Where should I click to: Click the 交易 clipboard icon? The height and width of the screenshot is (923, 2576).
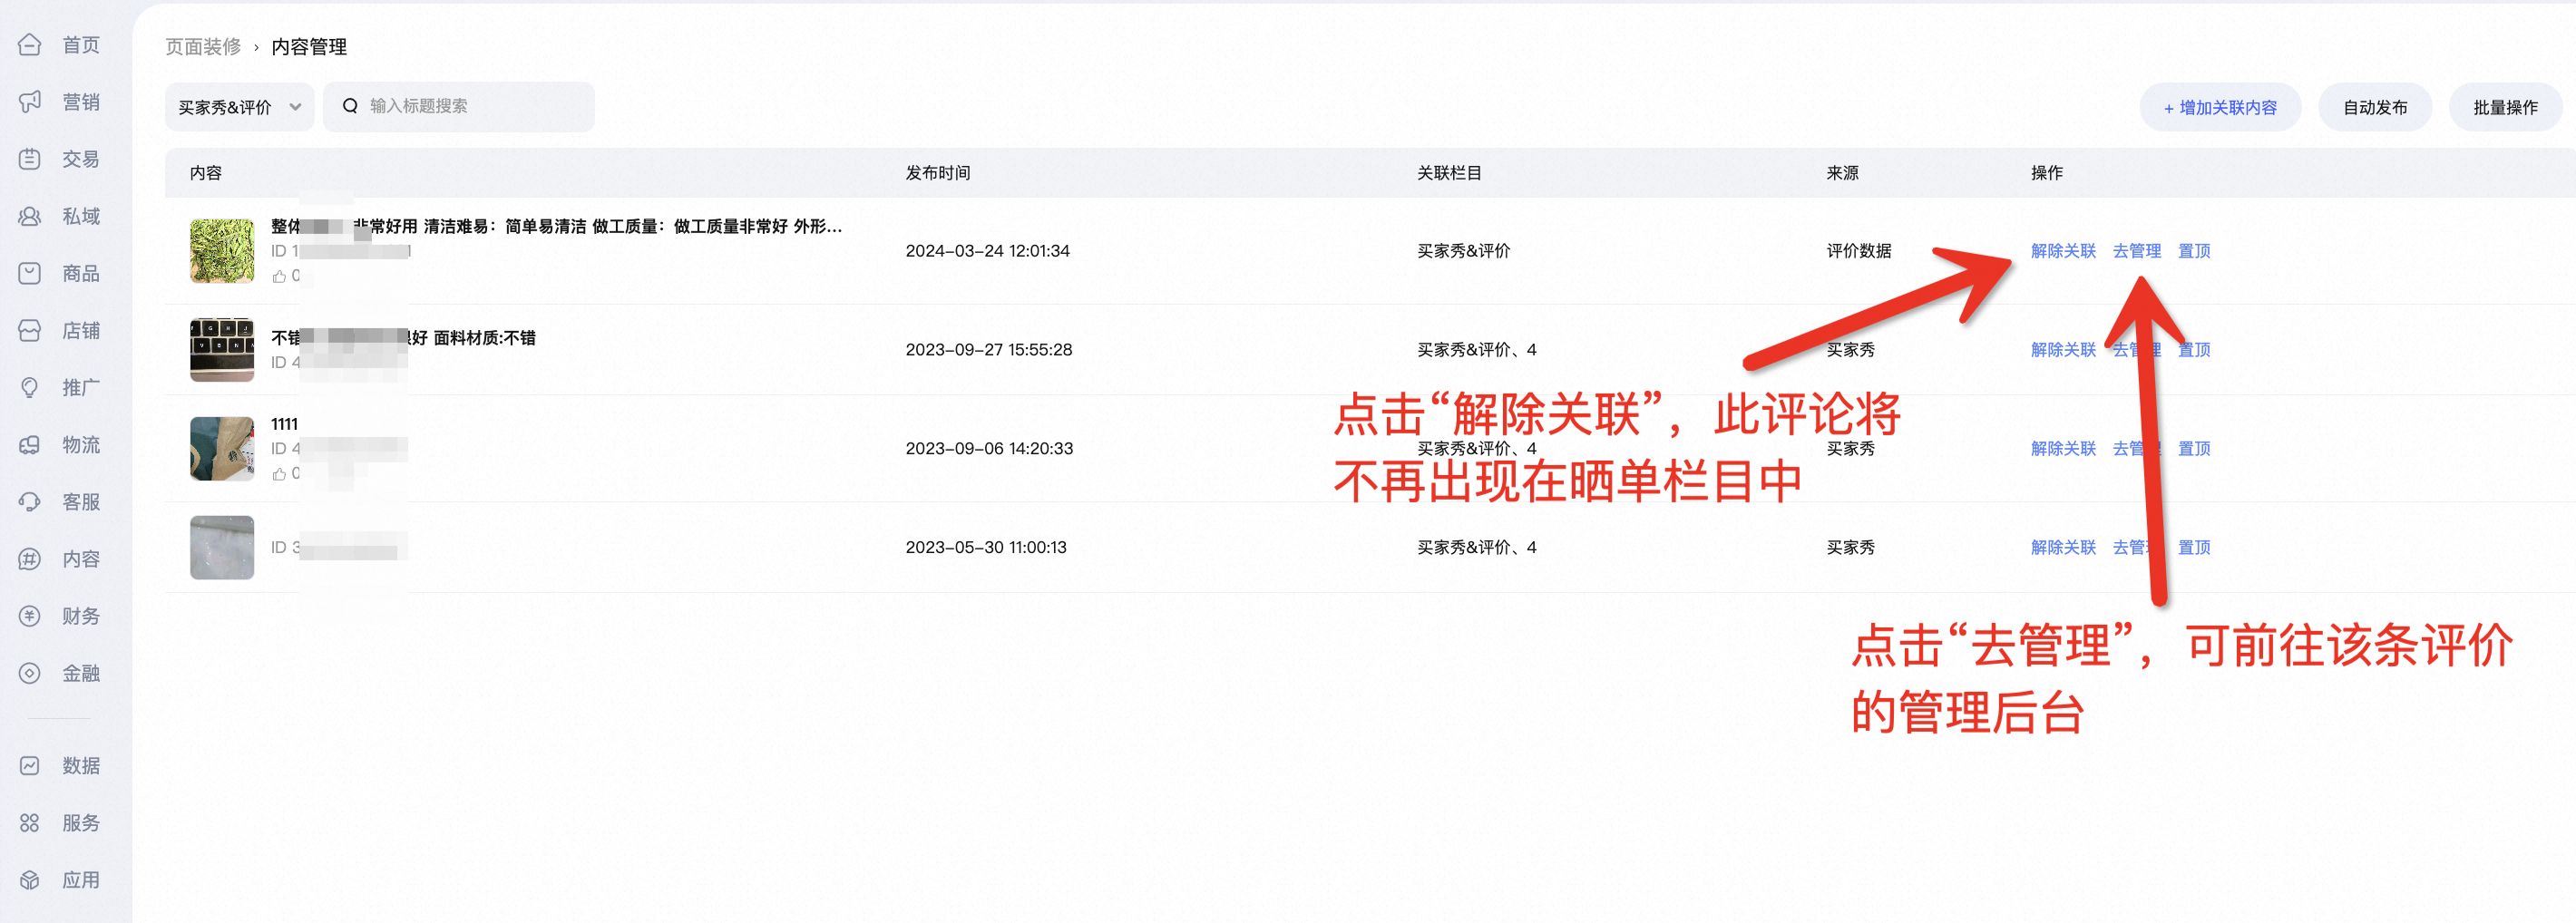tap(30, 159)
